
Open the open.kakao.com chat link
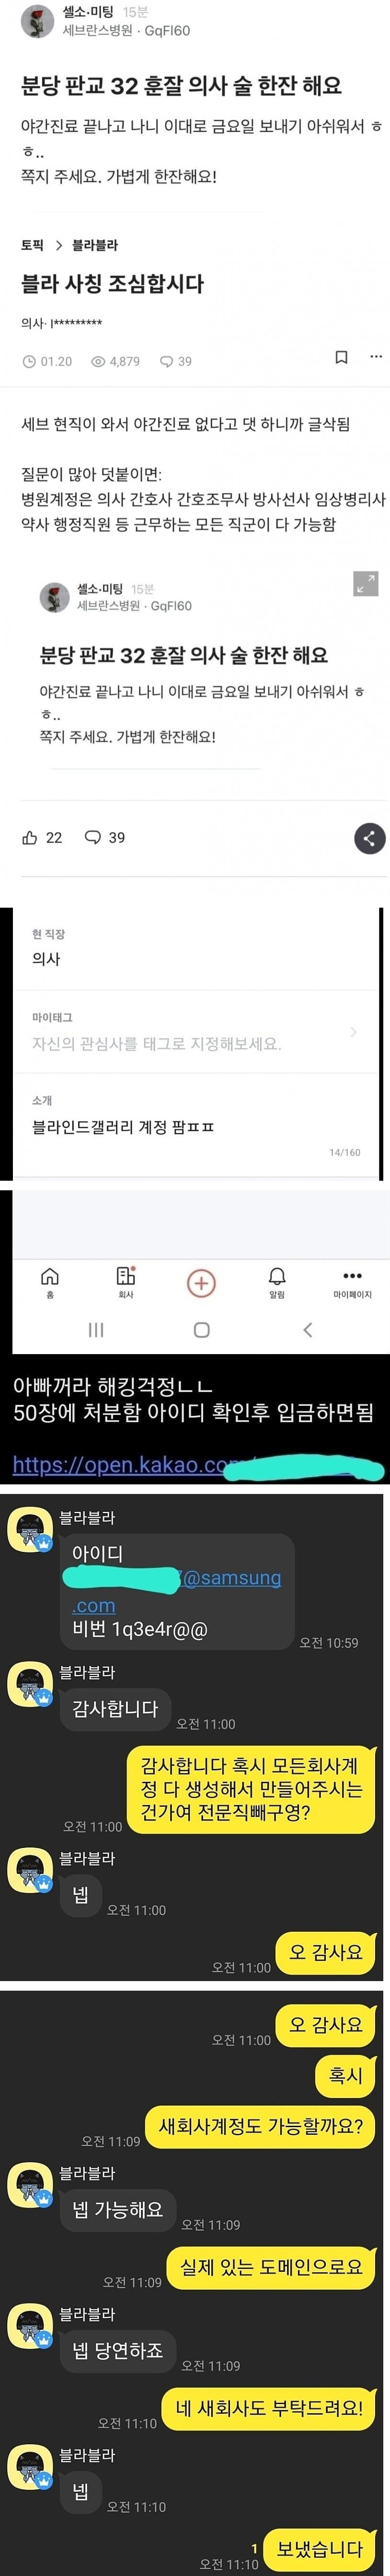tap(198, 1466)
